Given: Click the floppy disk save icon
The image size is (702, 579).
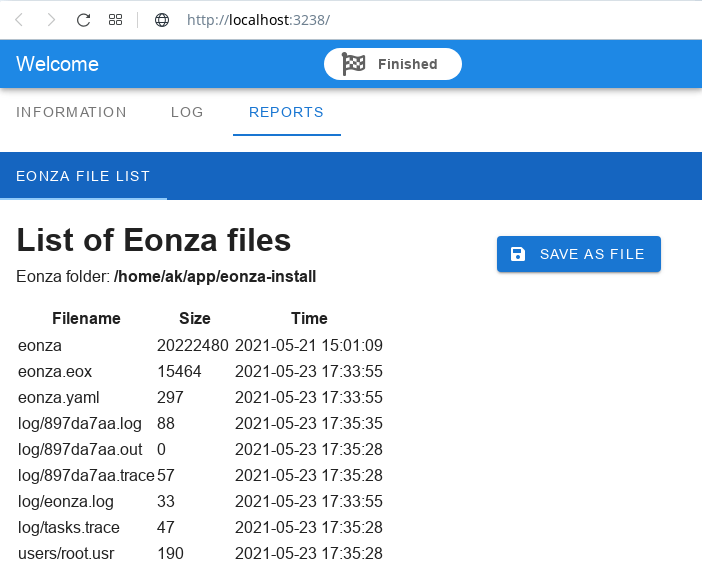Looking at the screenshot, I should 518,254.
